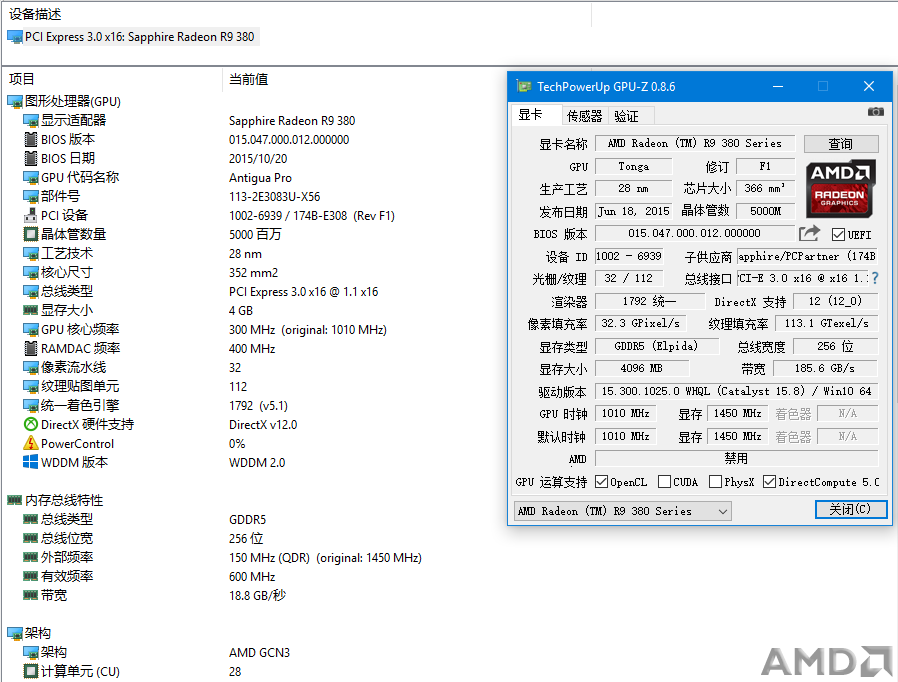Toggle the UEFI checkbox
The width and height of the screenshot is (898, 682).
tap(838, 234)
